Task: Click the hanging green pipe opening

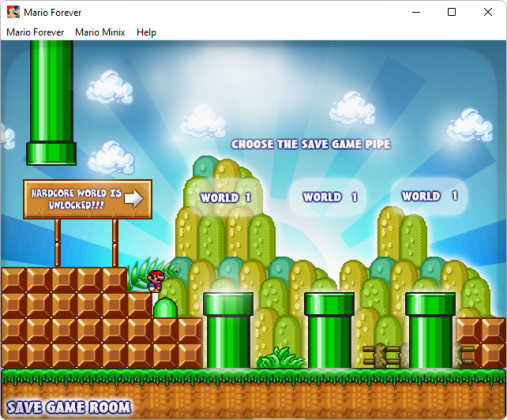Action: [51, 154]
